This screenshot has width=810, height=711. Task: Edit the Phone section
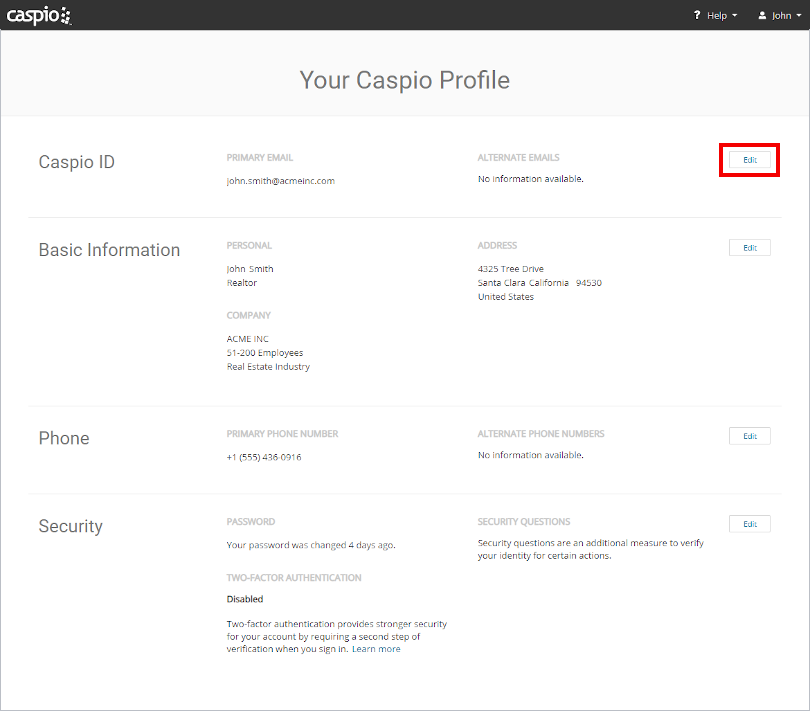pos(750,436)
